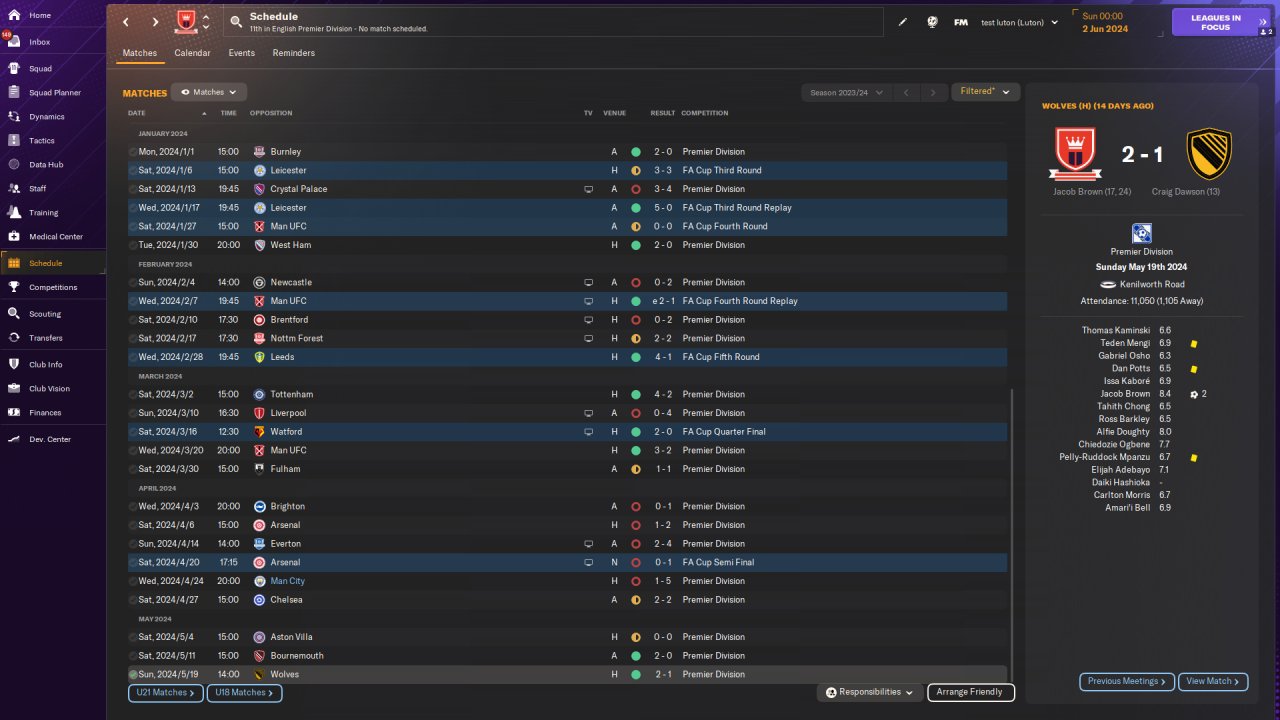Open the Filtered dropdown
1280x720 pixels.
pos(985,92)
